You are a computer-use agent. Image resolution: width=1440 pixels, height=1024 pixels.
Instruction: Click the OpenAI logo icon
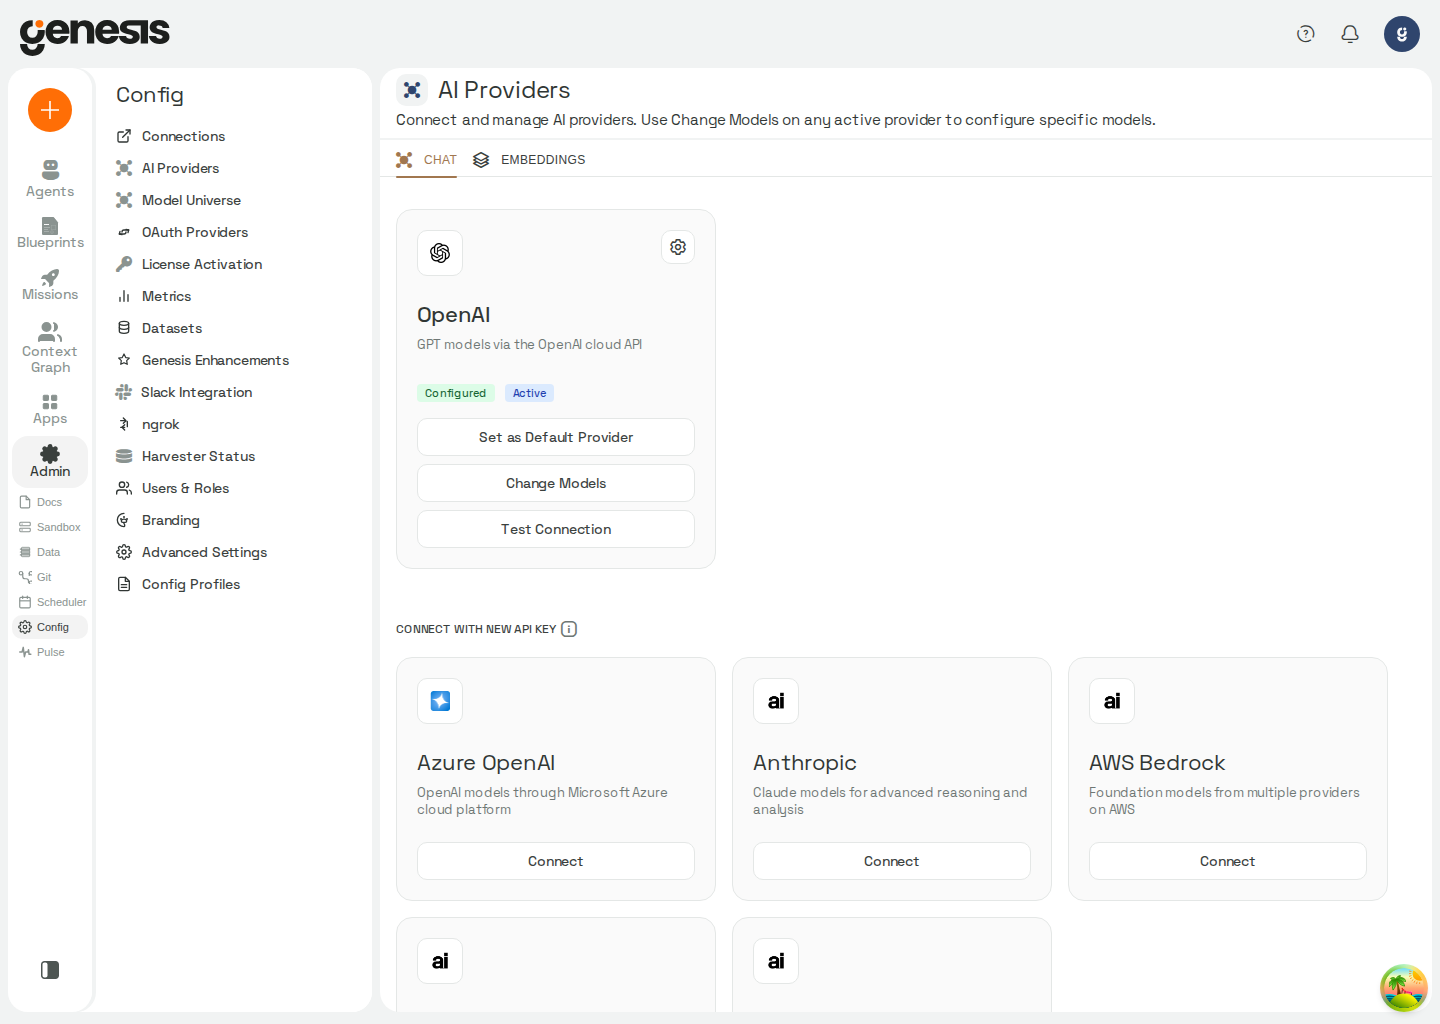pyautogui.click(x=440, y=253)
